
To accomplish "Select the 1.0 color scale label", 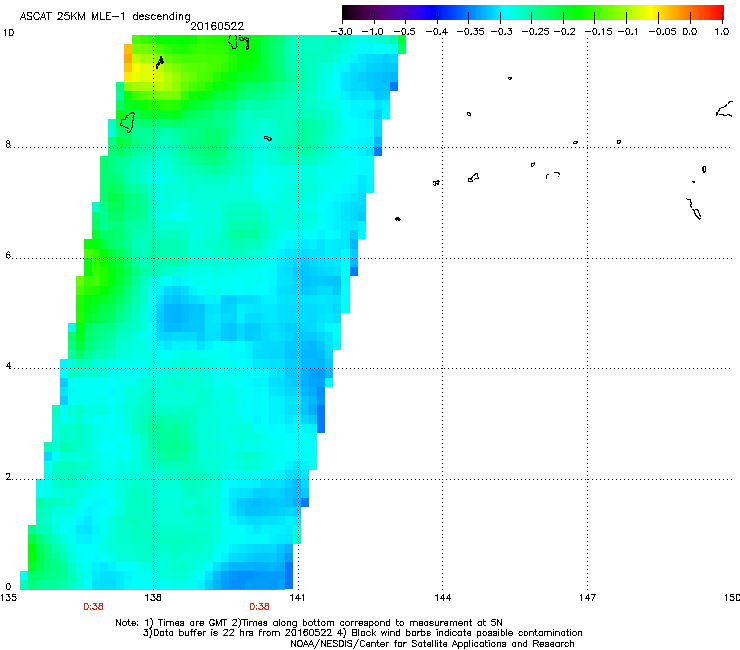I will (x=722, y=32).
